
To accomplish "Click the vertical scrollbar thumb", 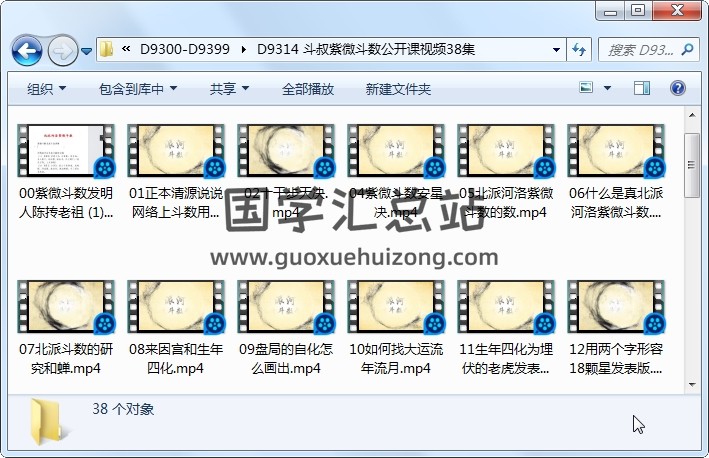I will pos(692,165).
